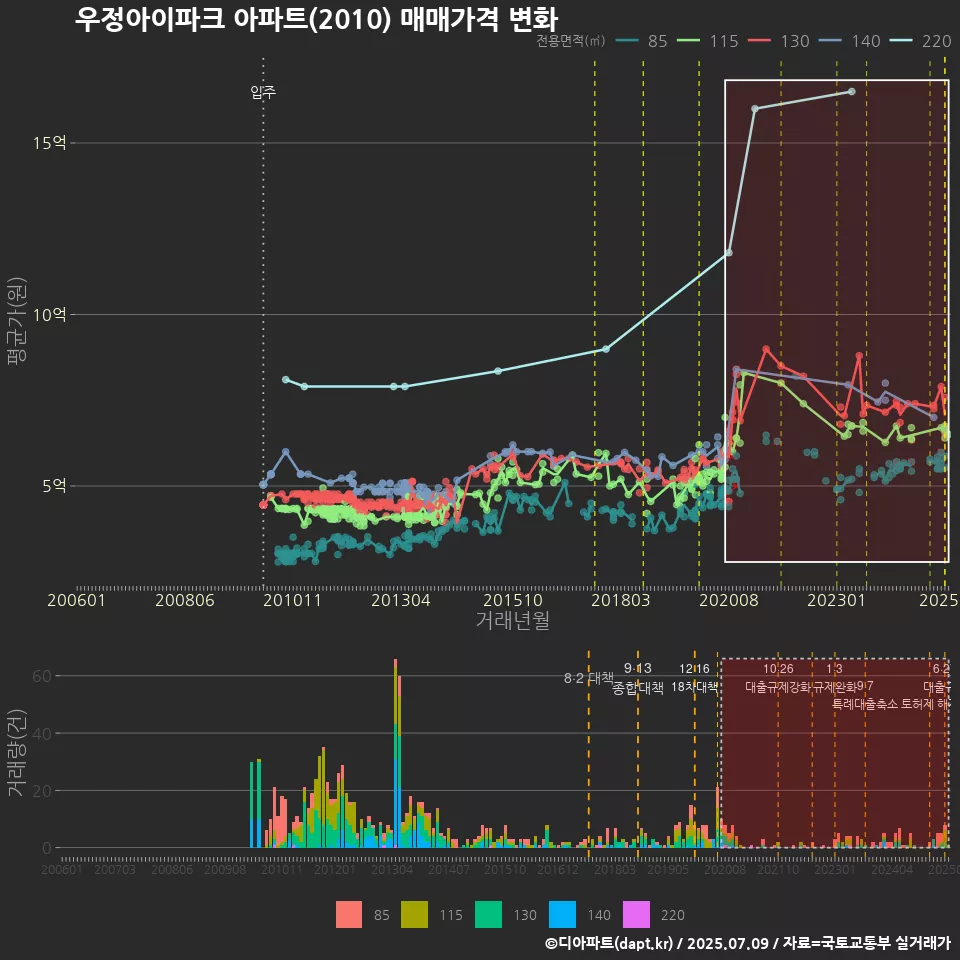Click the tallest volume bar near 201304
This screenshot has height=960, width=960.
pyautogui.click(x=396, y=753)
